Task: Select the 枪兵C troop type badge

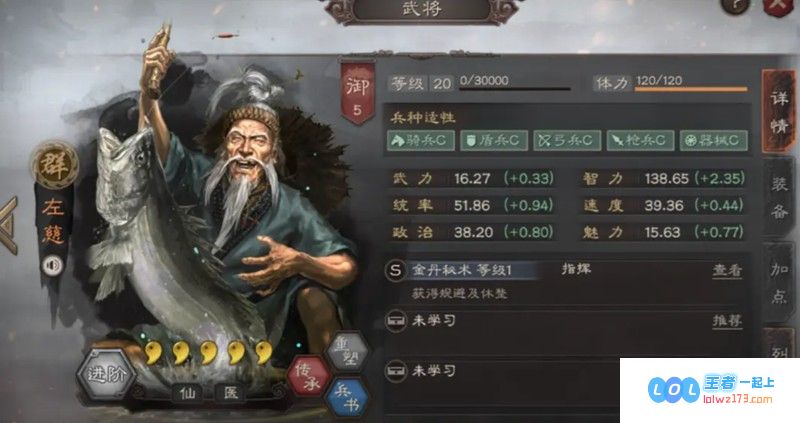Action: click(640, 140)
